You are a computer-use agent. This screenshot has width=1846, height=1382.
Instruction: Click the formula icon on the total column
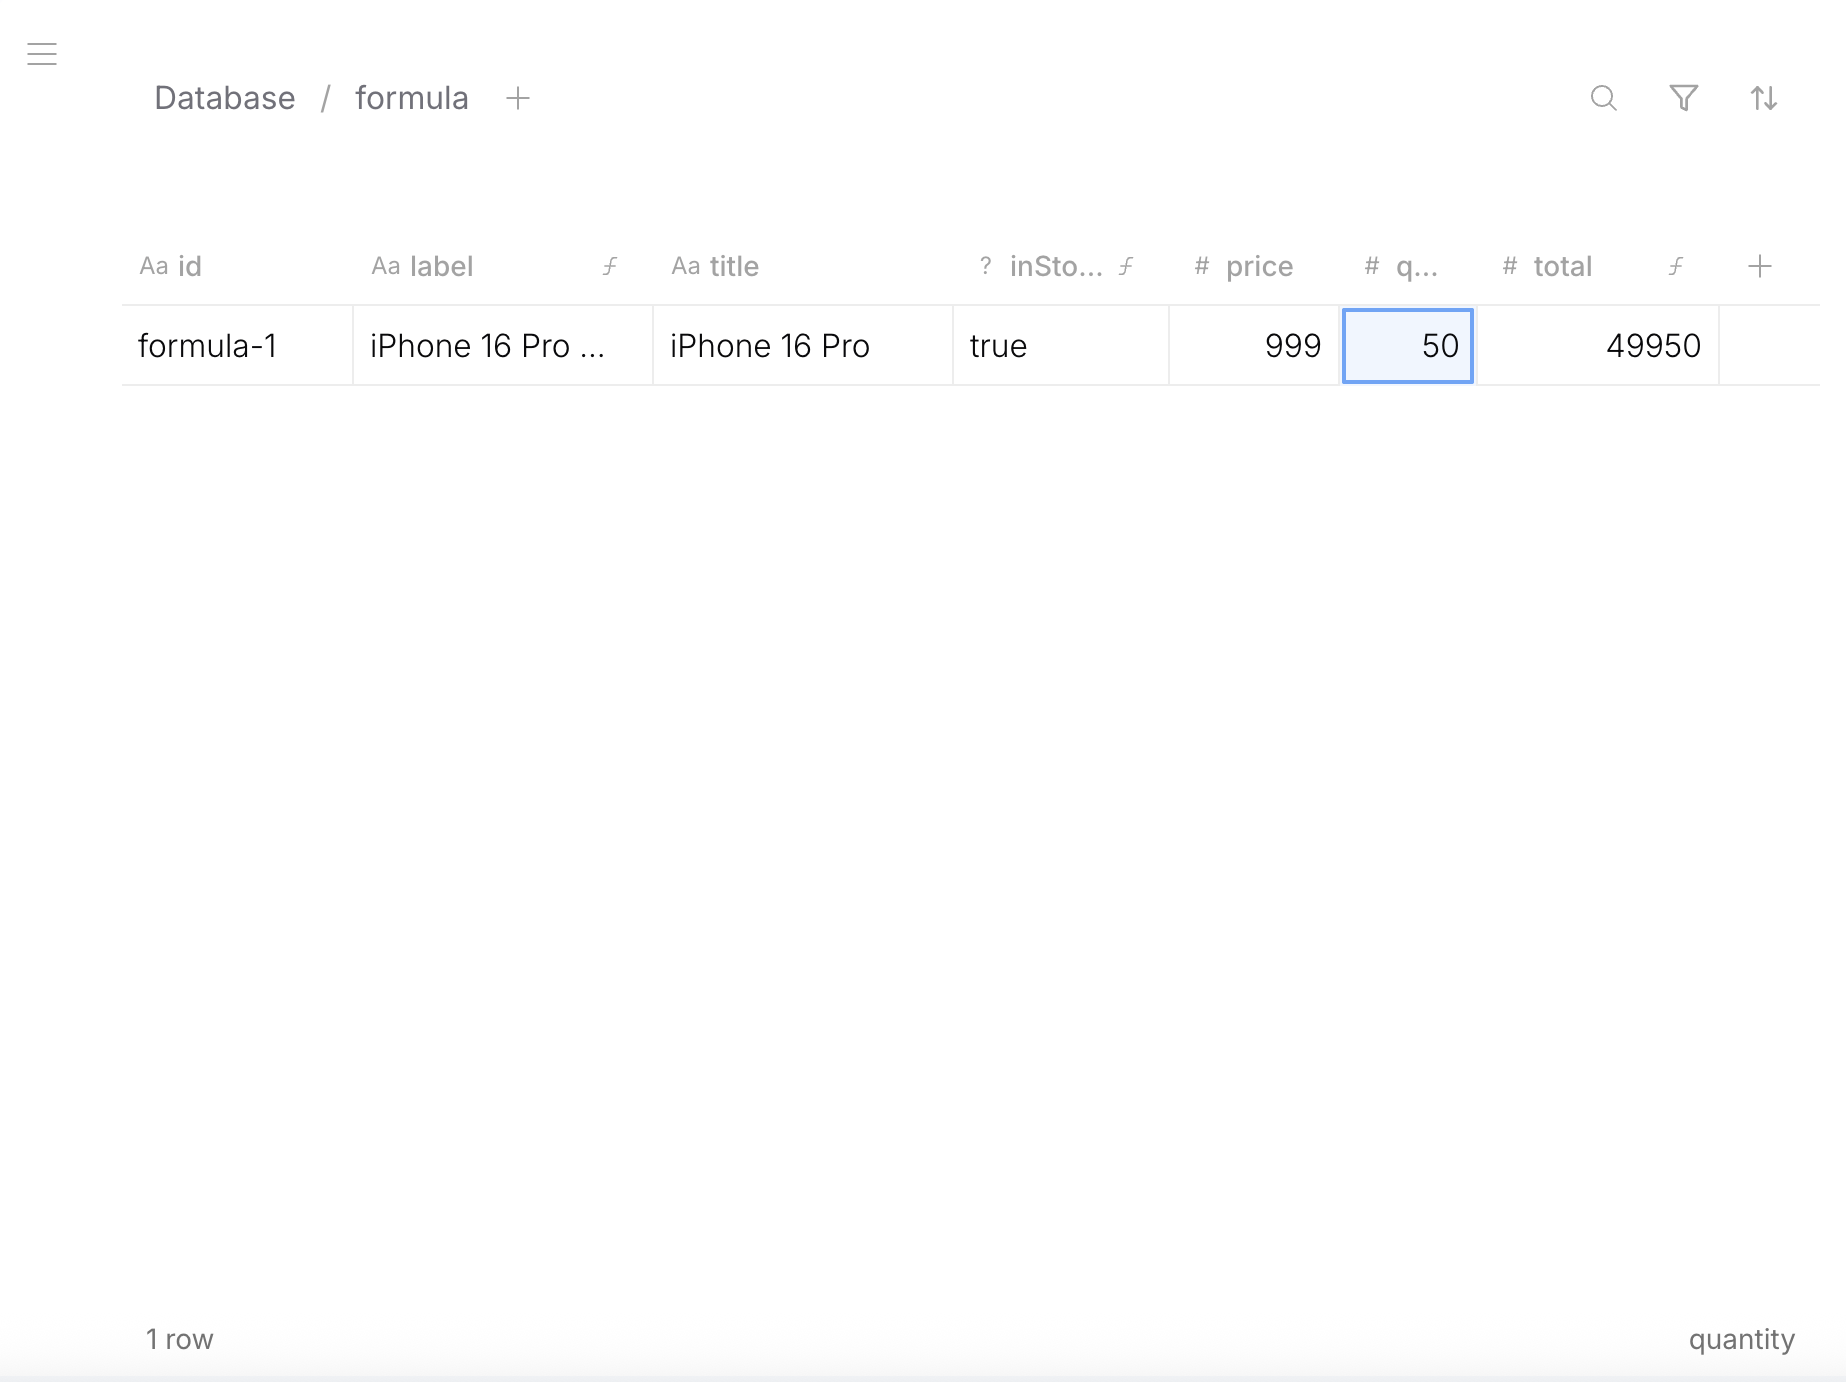pyautogui.click(x=1675, y=266)
